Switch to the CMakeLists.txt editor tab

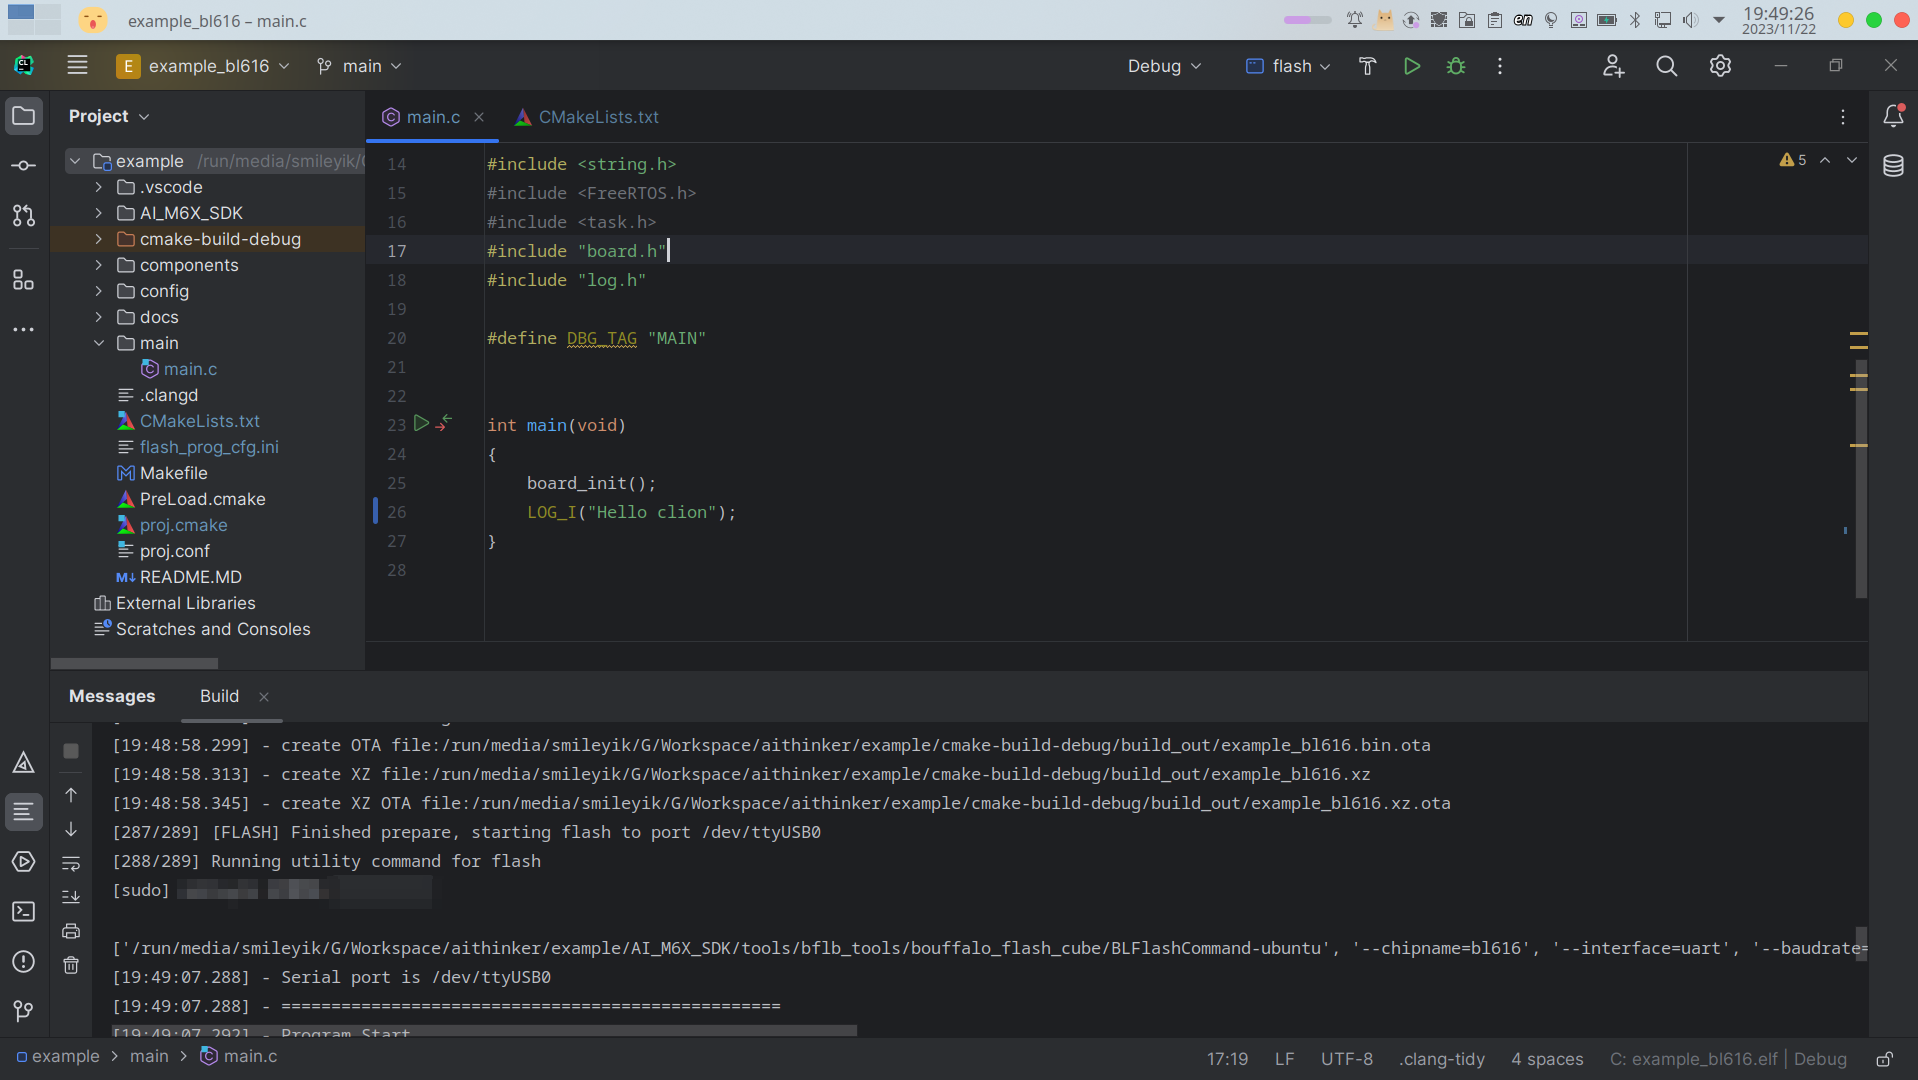pyautogui.click(x=587, y=117)
